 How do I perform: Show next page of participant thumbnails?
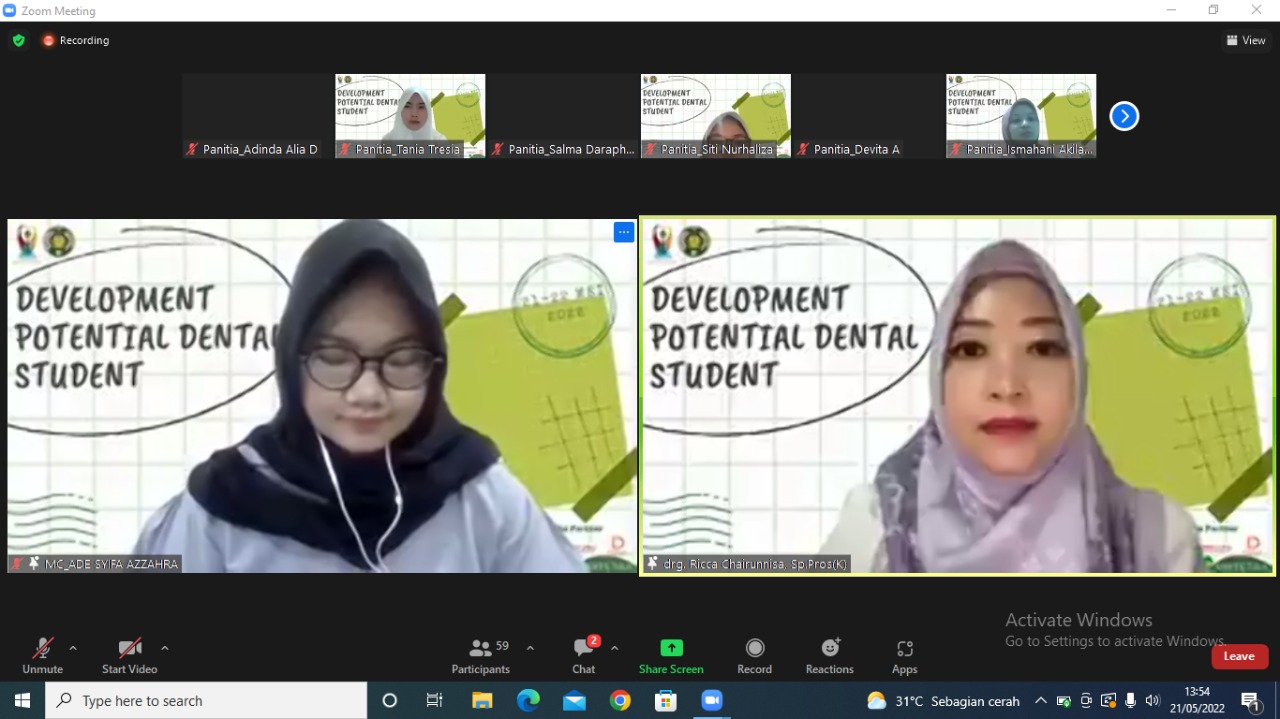(x=1124, y=117)
